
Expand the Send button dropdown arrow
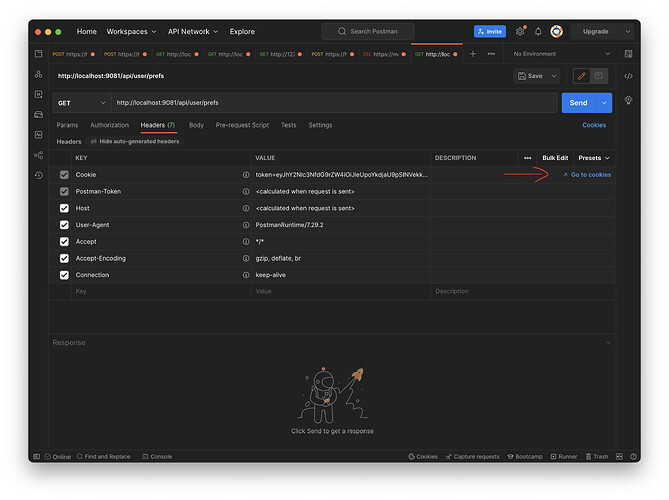(604, 103)
